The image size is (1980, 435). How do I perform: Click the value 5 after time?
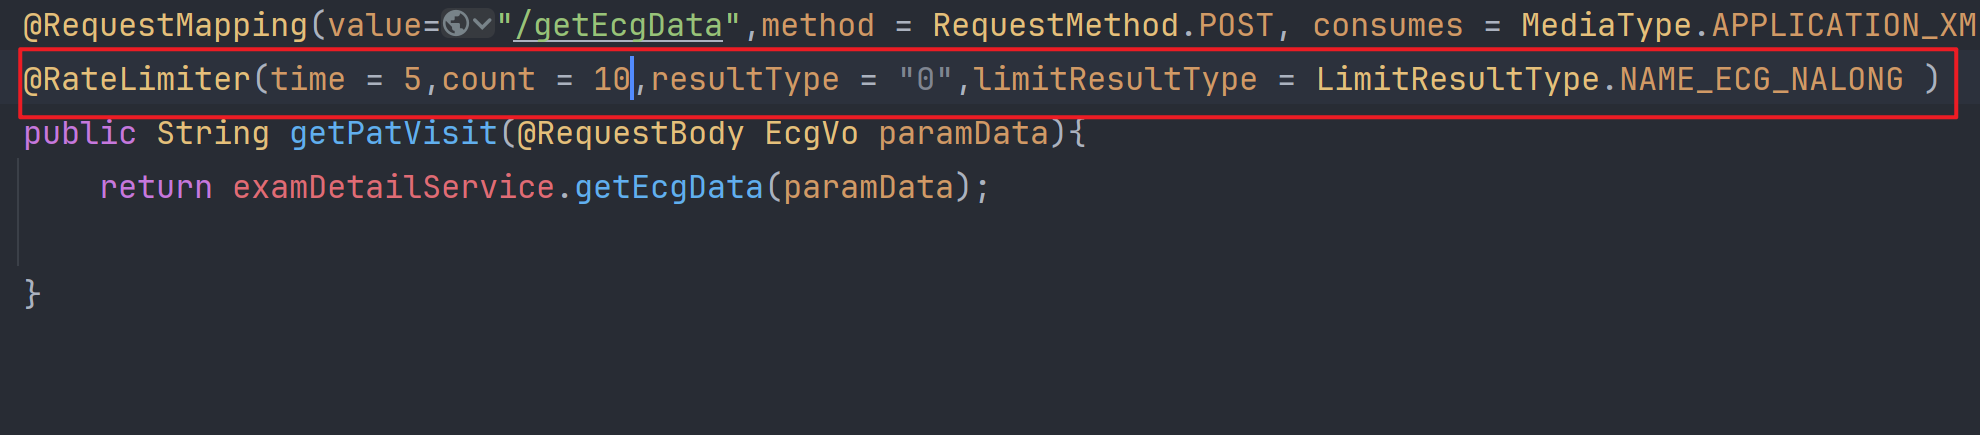click(413, 79)
